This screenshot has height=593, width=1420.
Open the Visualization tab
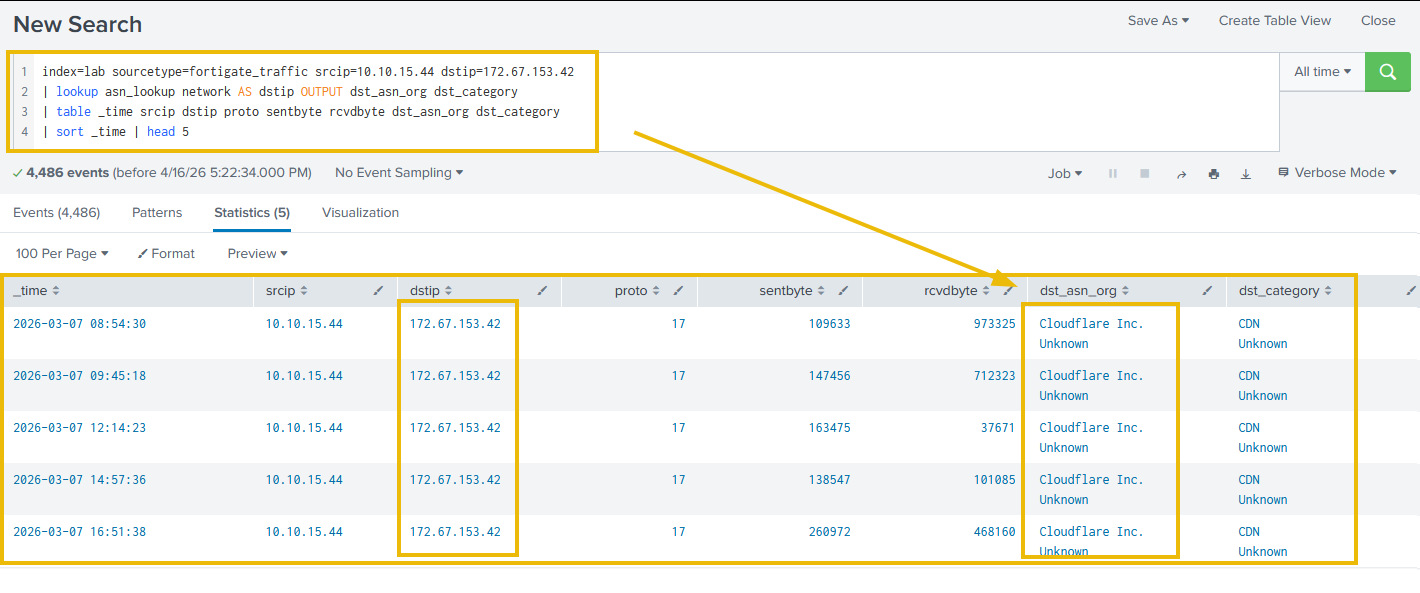coord(360,213)
